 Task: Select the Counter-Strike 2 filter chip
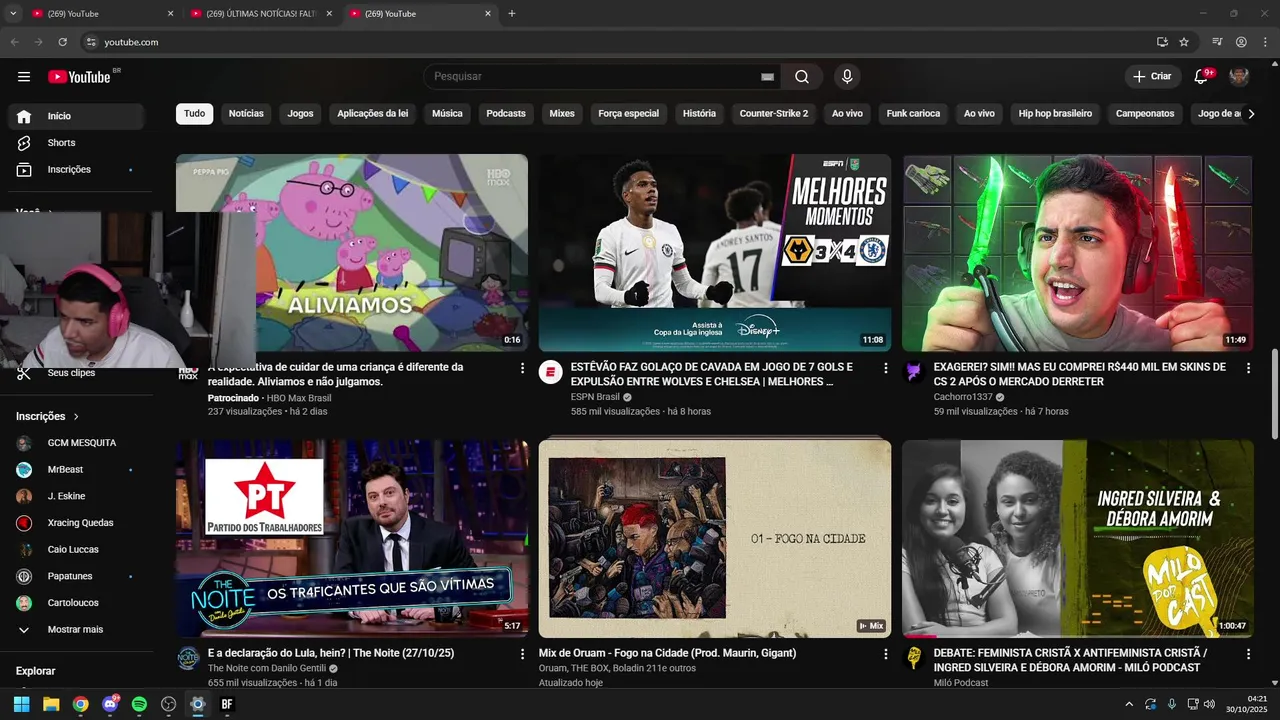click(x=774, y=114)
